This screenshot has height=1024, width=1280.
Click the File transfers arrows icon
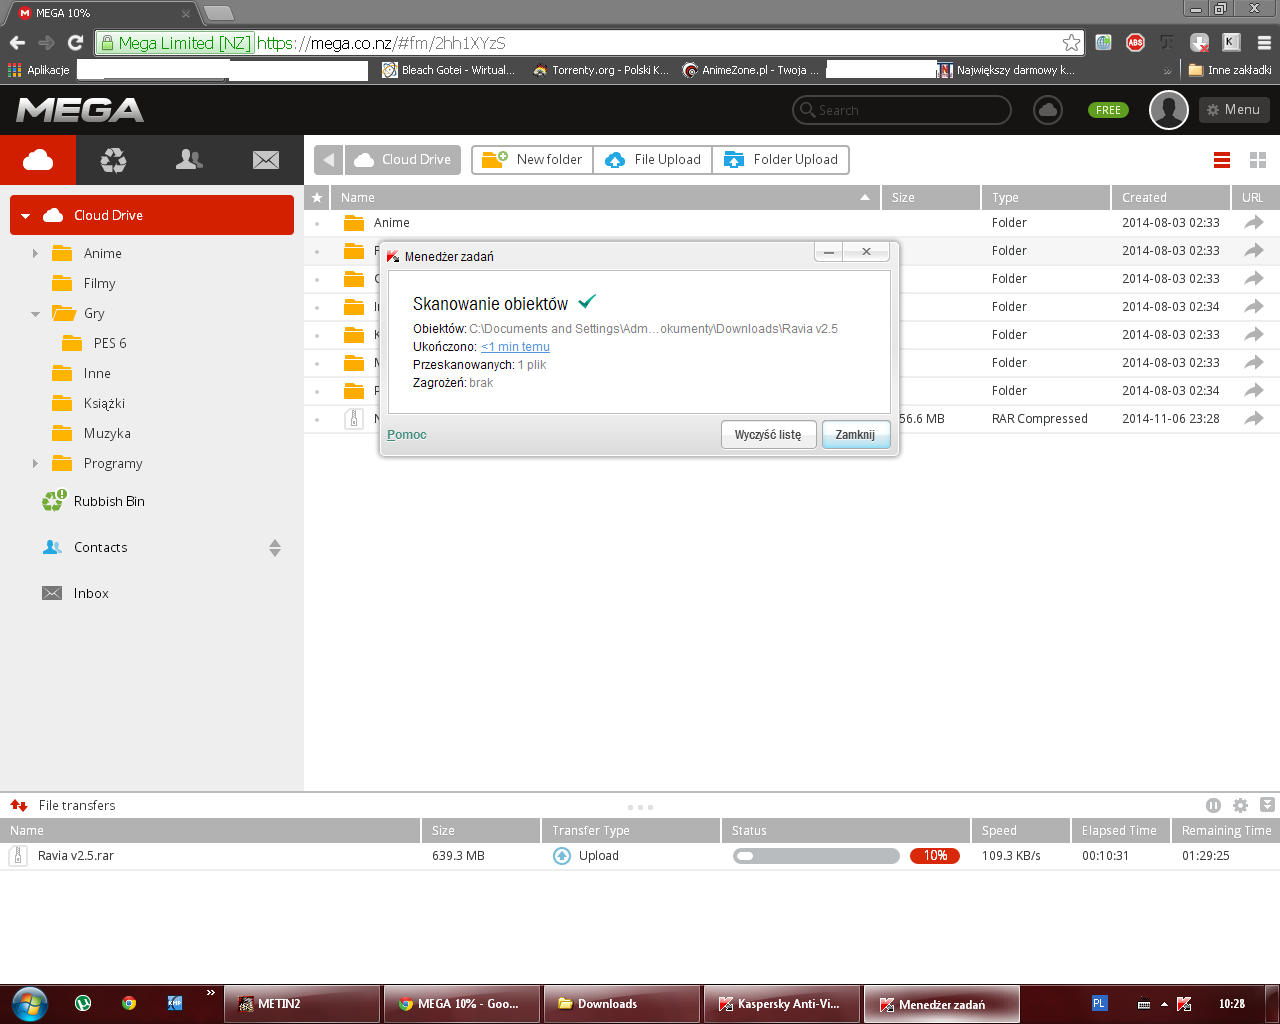[x=18, y=806]
